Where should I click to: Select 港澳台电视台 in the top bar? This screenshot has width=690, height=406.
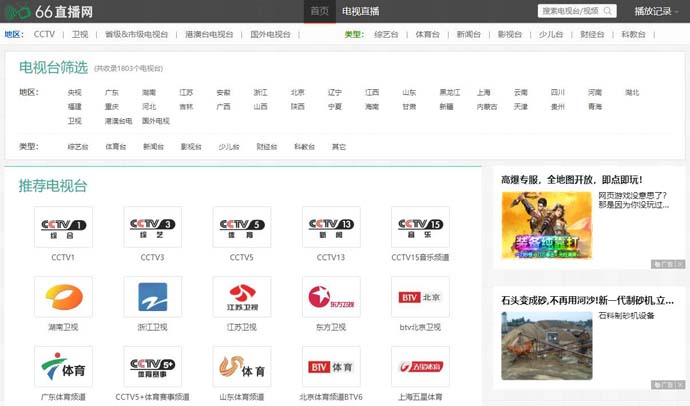(x=209, y=34)
